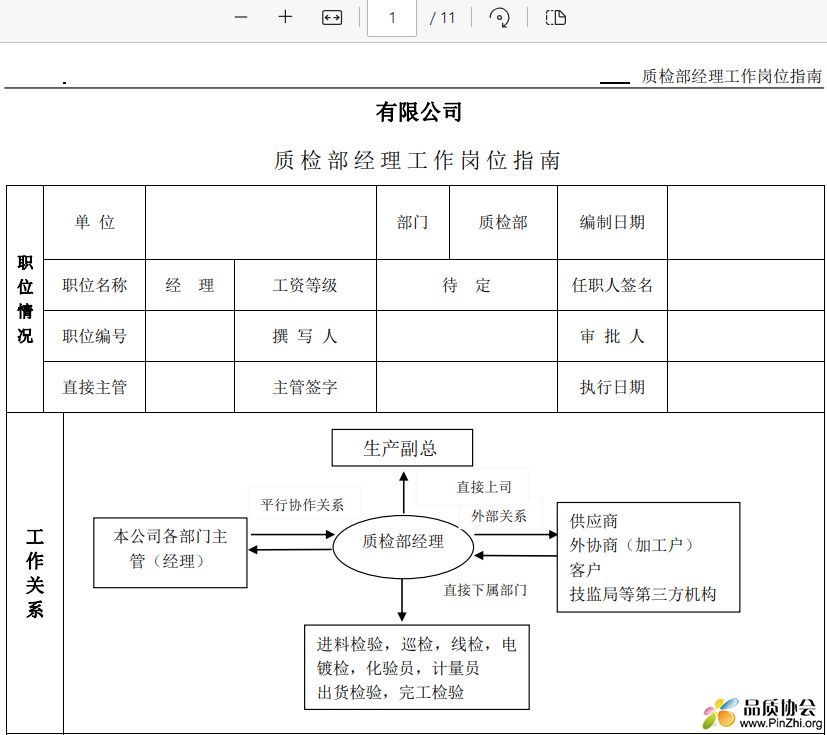Click the line 镀检，化验员，计量员
The width and height of the screenshot is (827, 735).
[398, 668]
